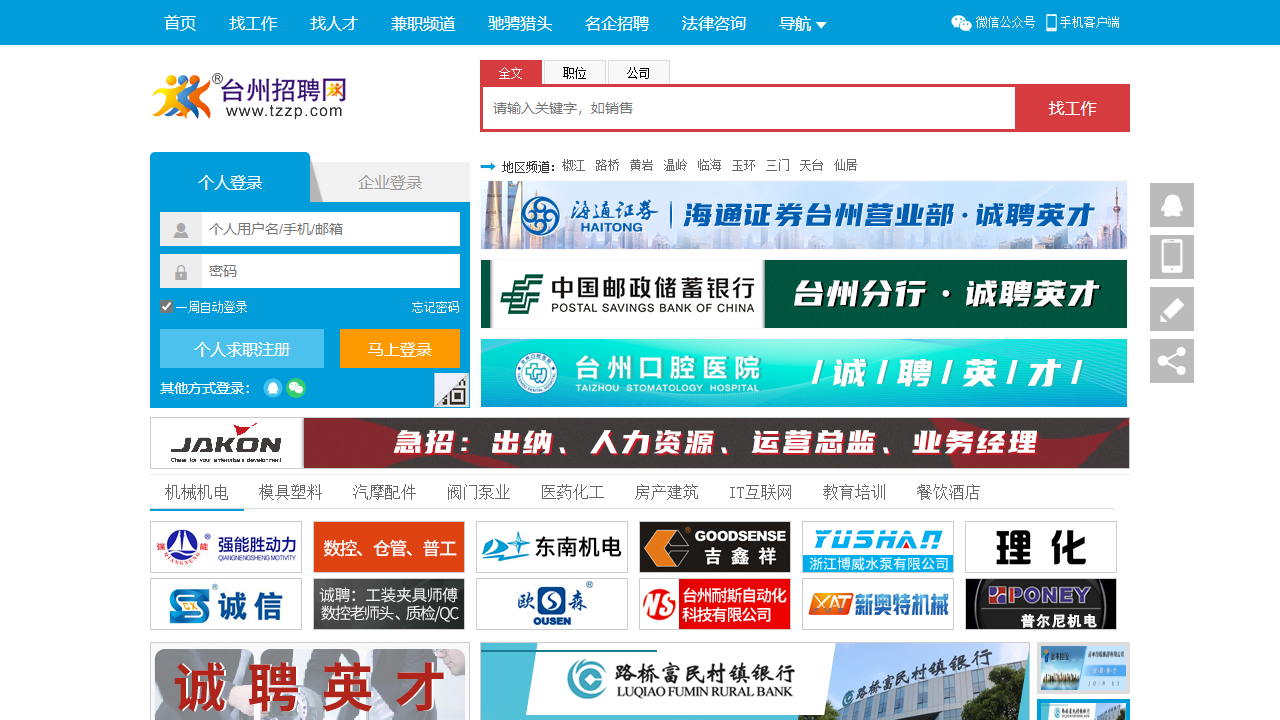Viewport: 1280px width, 720px height.
Task: Select 模具塑料 industry tab
Action: [291, 492]
